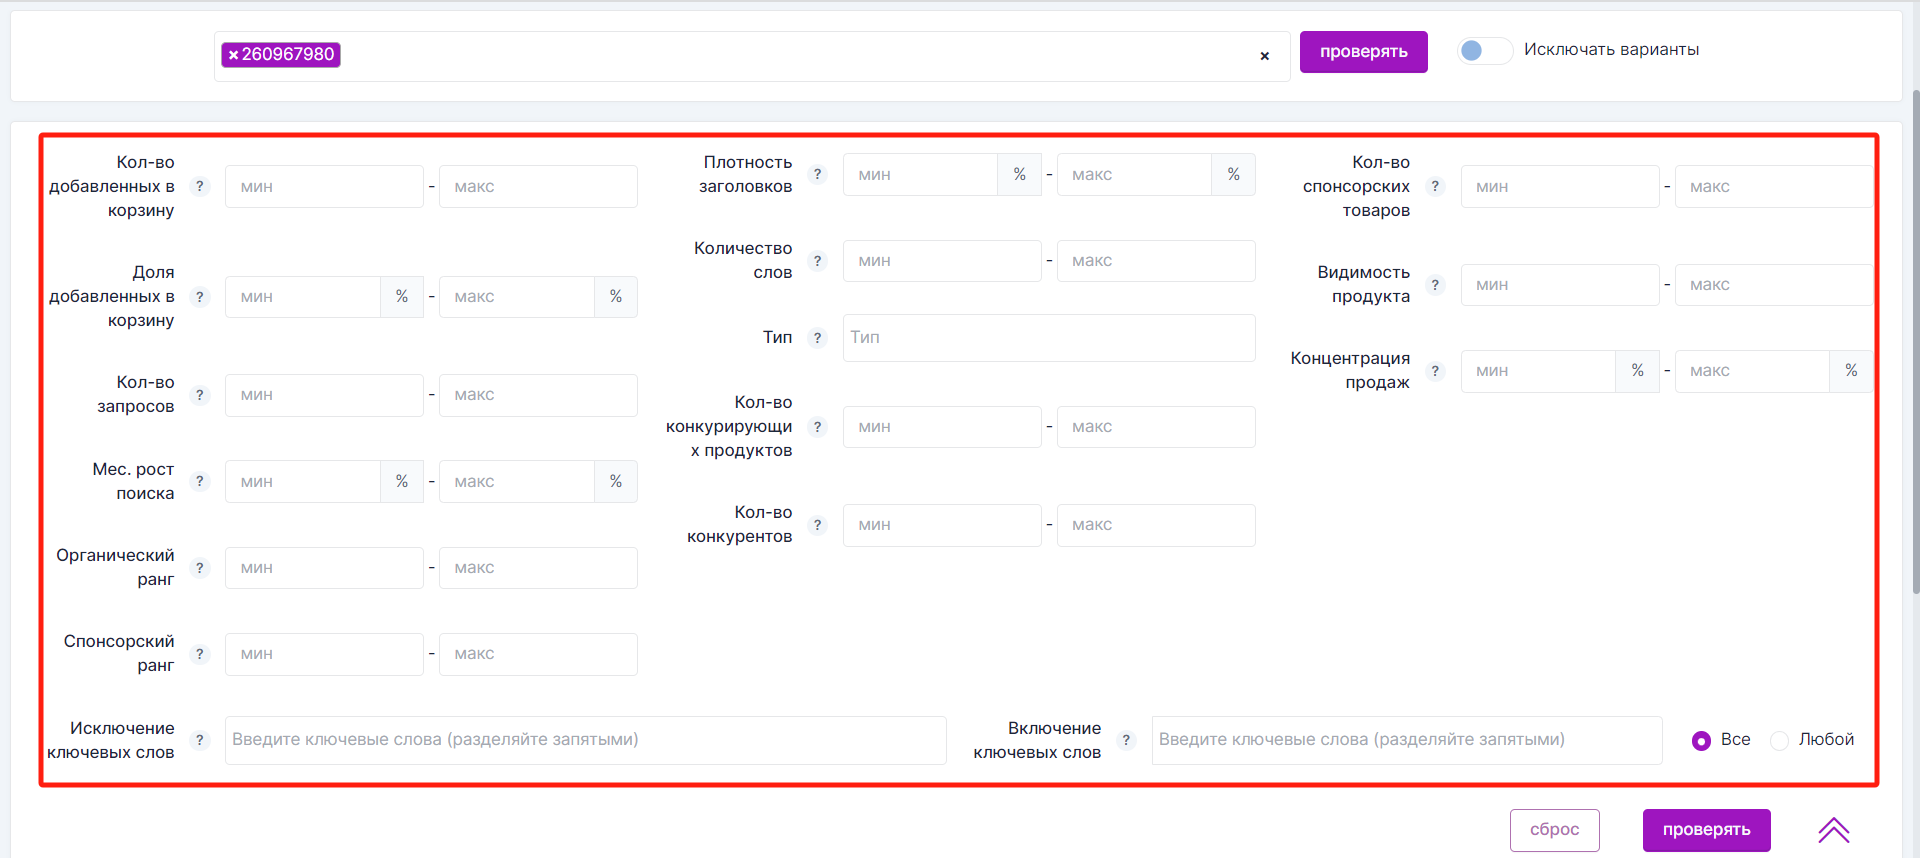
Task: Click help icon next to Тип
Action: 817,338
